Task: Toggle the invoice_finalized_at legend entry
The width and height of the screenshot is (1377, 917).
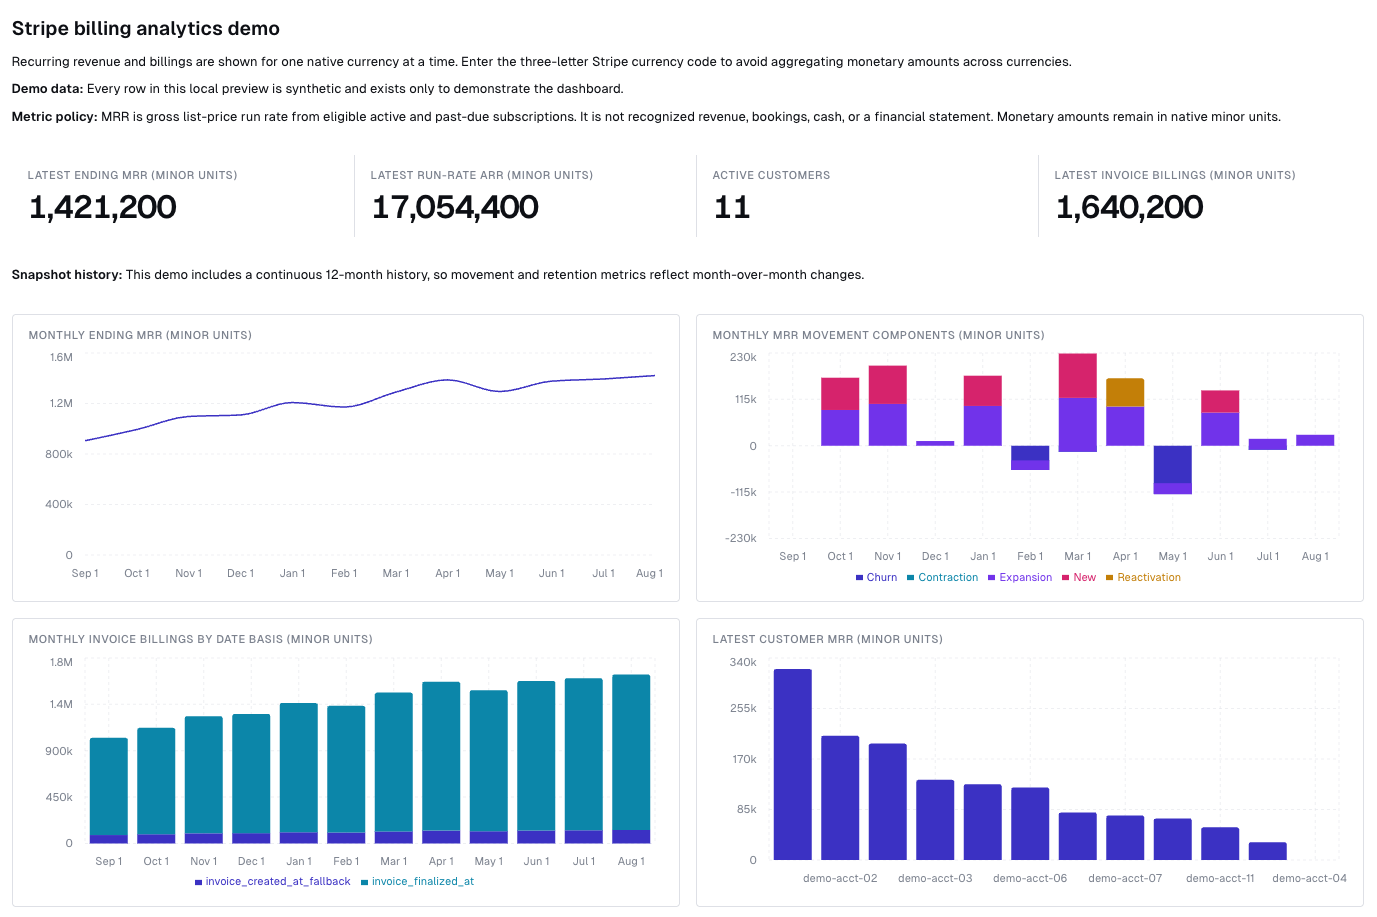Action: pos(417,881)
